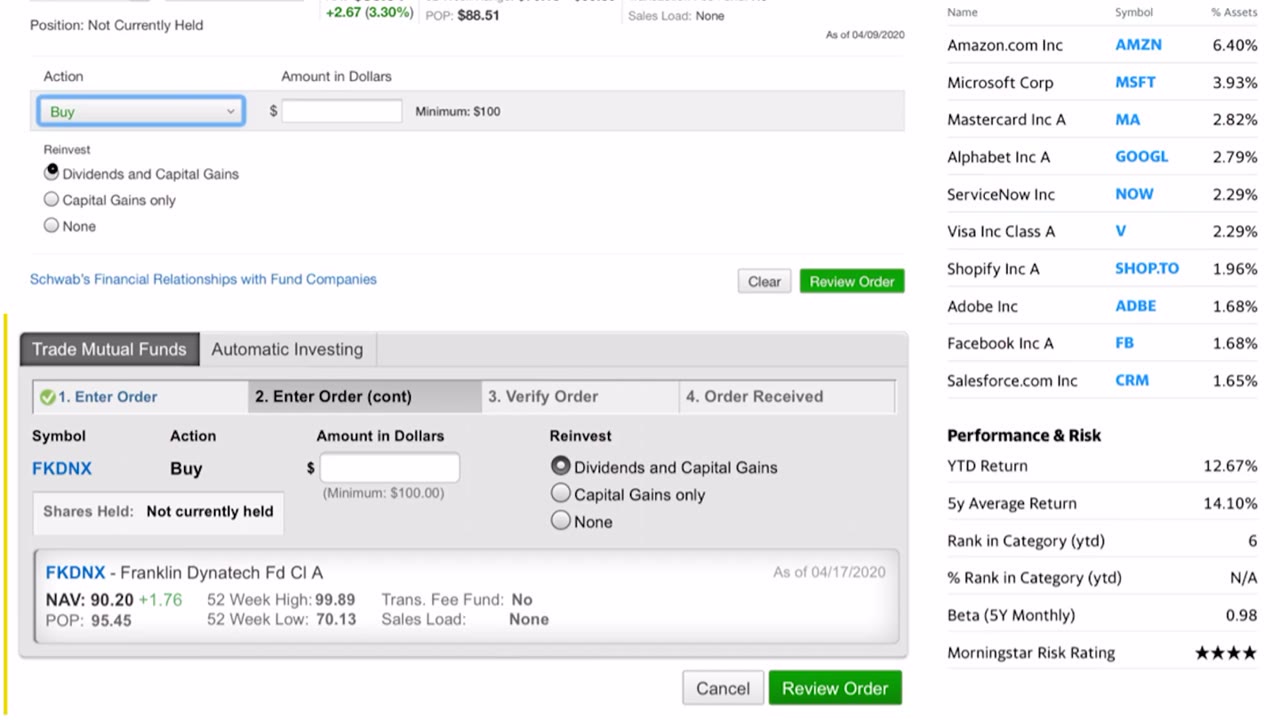Click the Cancel button
This screenshot has height=720, width=1280.
point(723,688)
